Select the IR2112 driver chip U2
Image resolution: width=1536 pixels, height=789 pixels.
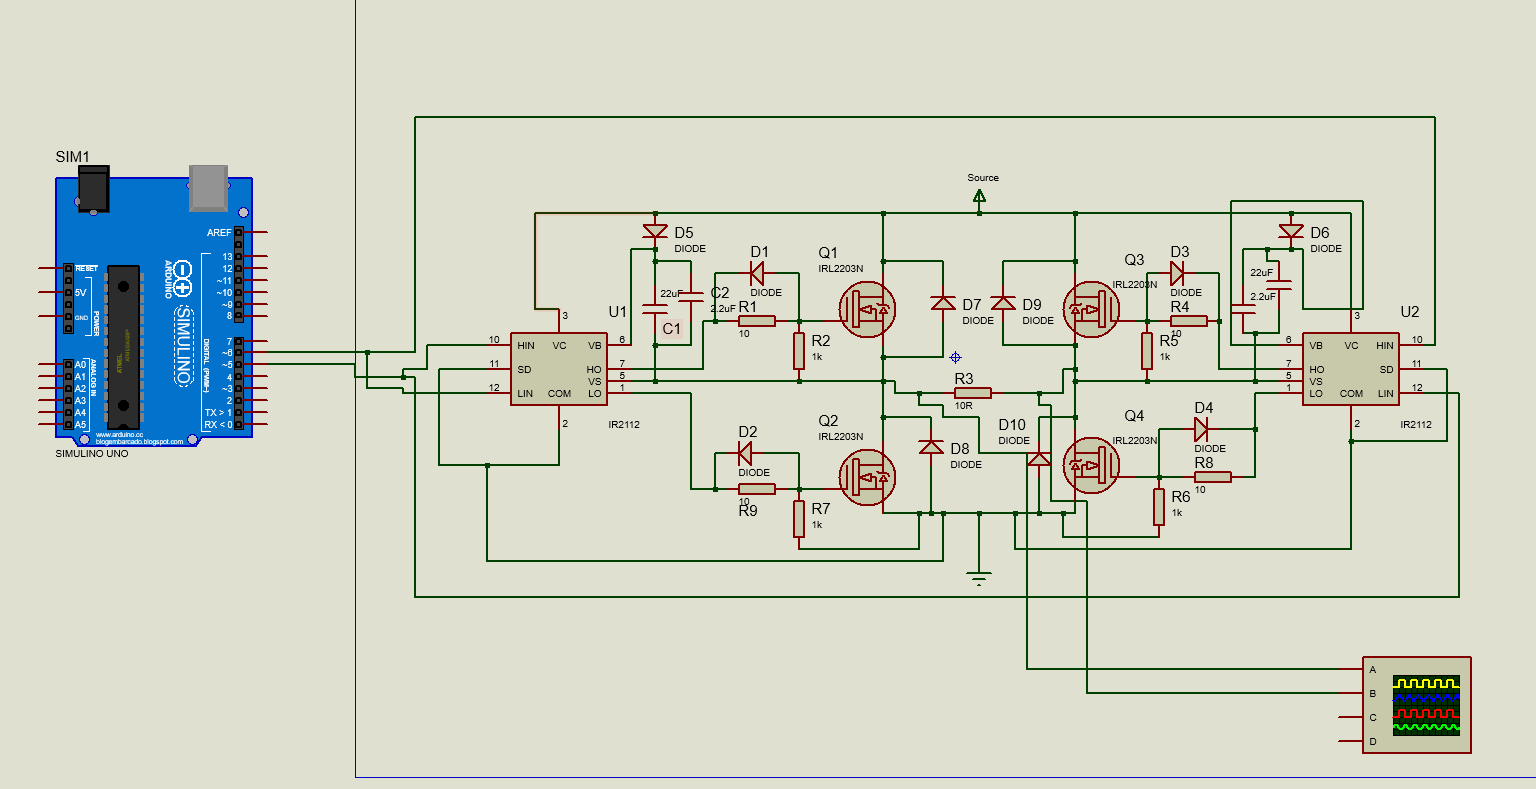click(x=1352, y=368)
